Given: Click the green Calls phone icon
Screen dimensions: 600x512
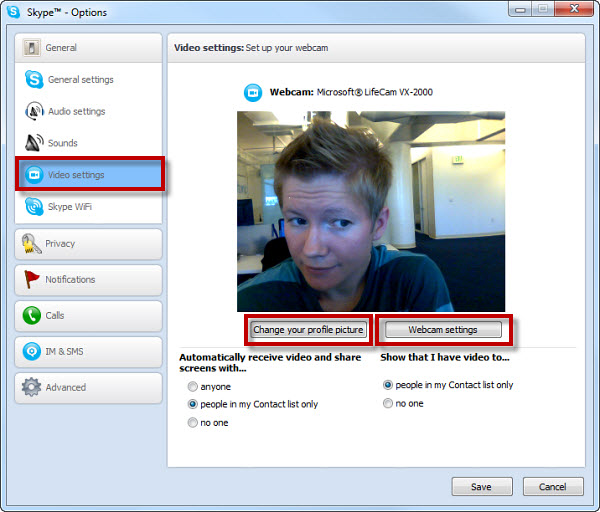Looking at the screenshot, I should pos(30,316).
